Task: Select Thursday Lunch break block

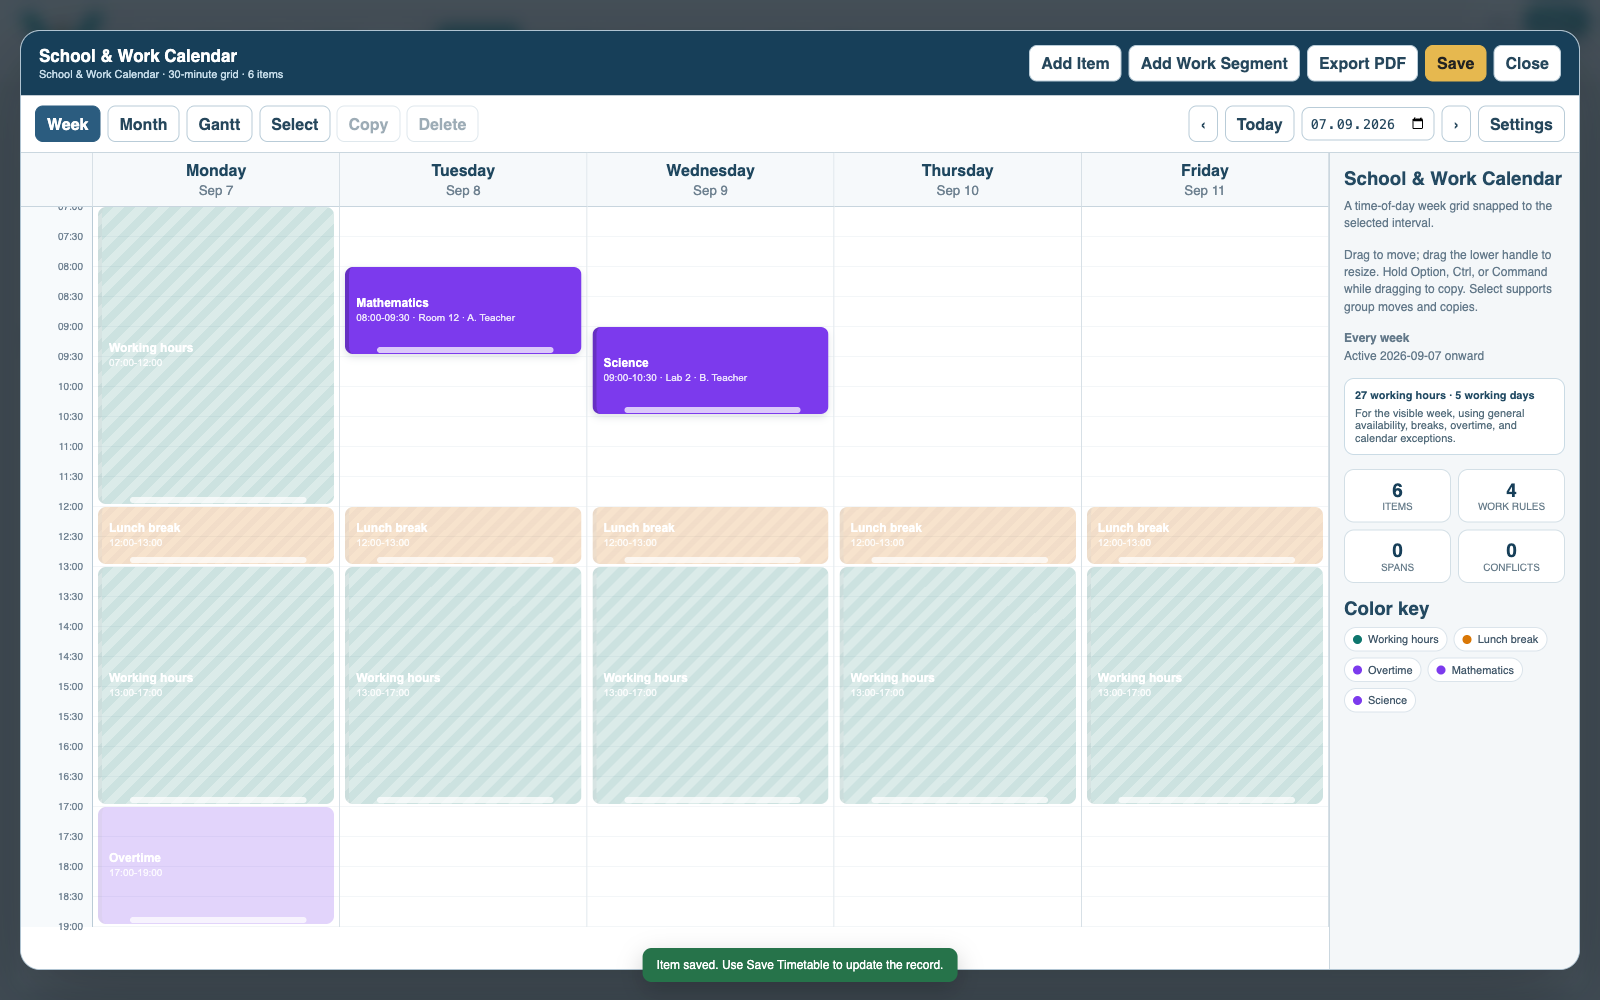Action: [x=958, y=534]
